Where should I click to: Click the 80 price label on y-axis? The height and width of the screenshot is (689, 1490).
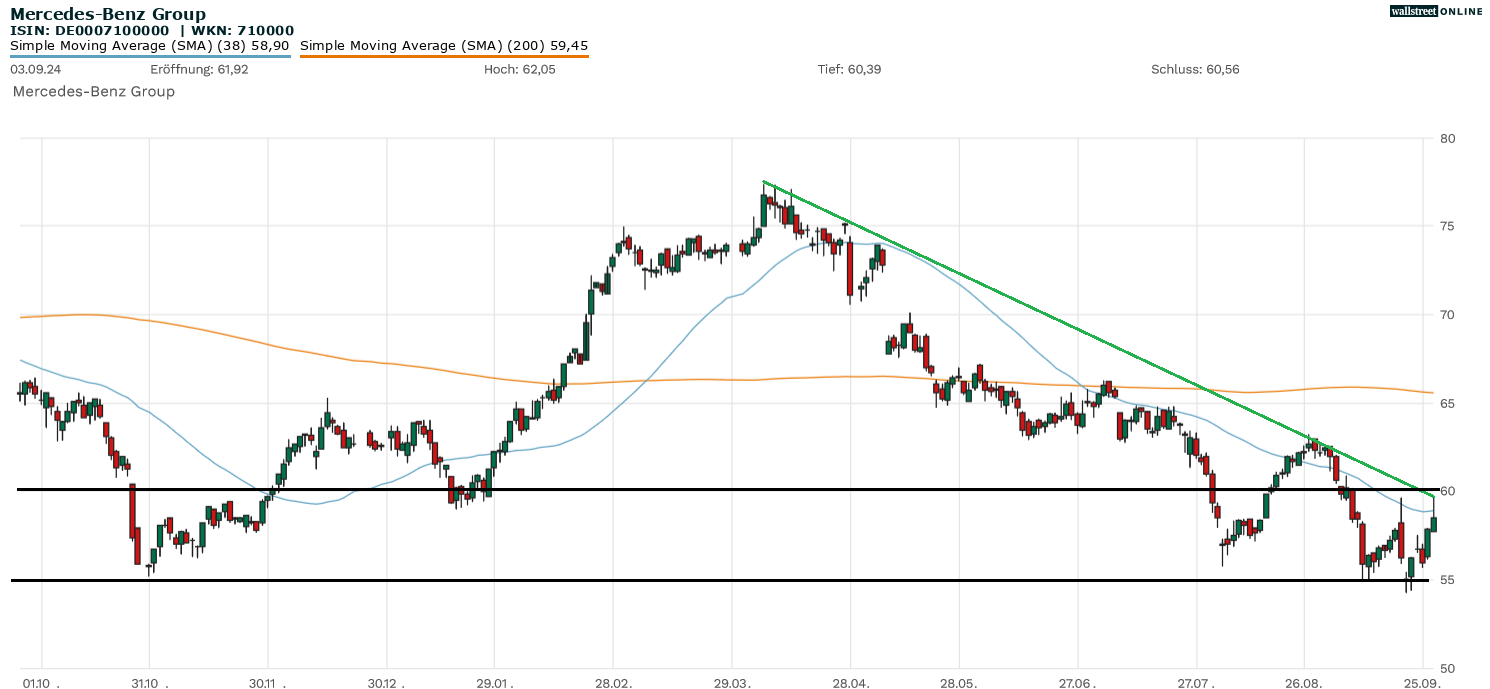(x=1447, y=138)
